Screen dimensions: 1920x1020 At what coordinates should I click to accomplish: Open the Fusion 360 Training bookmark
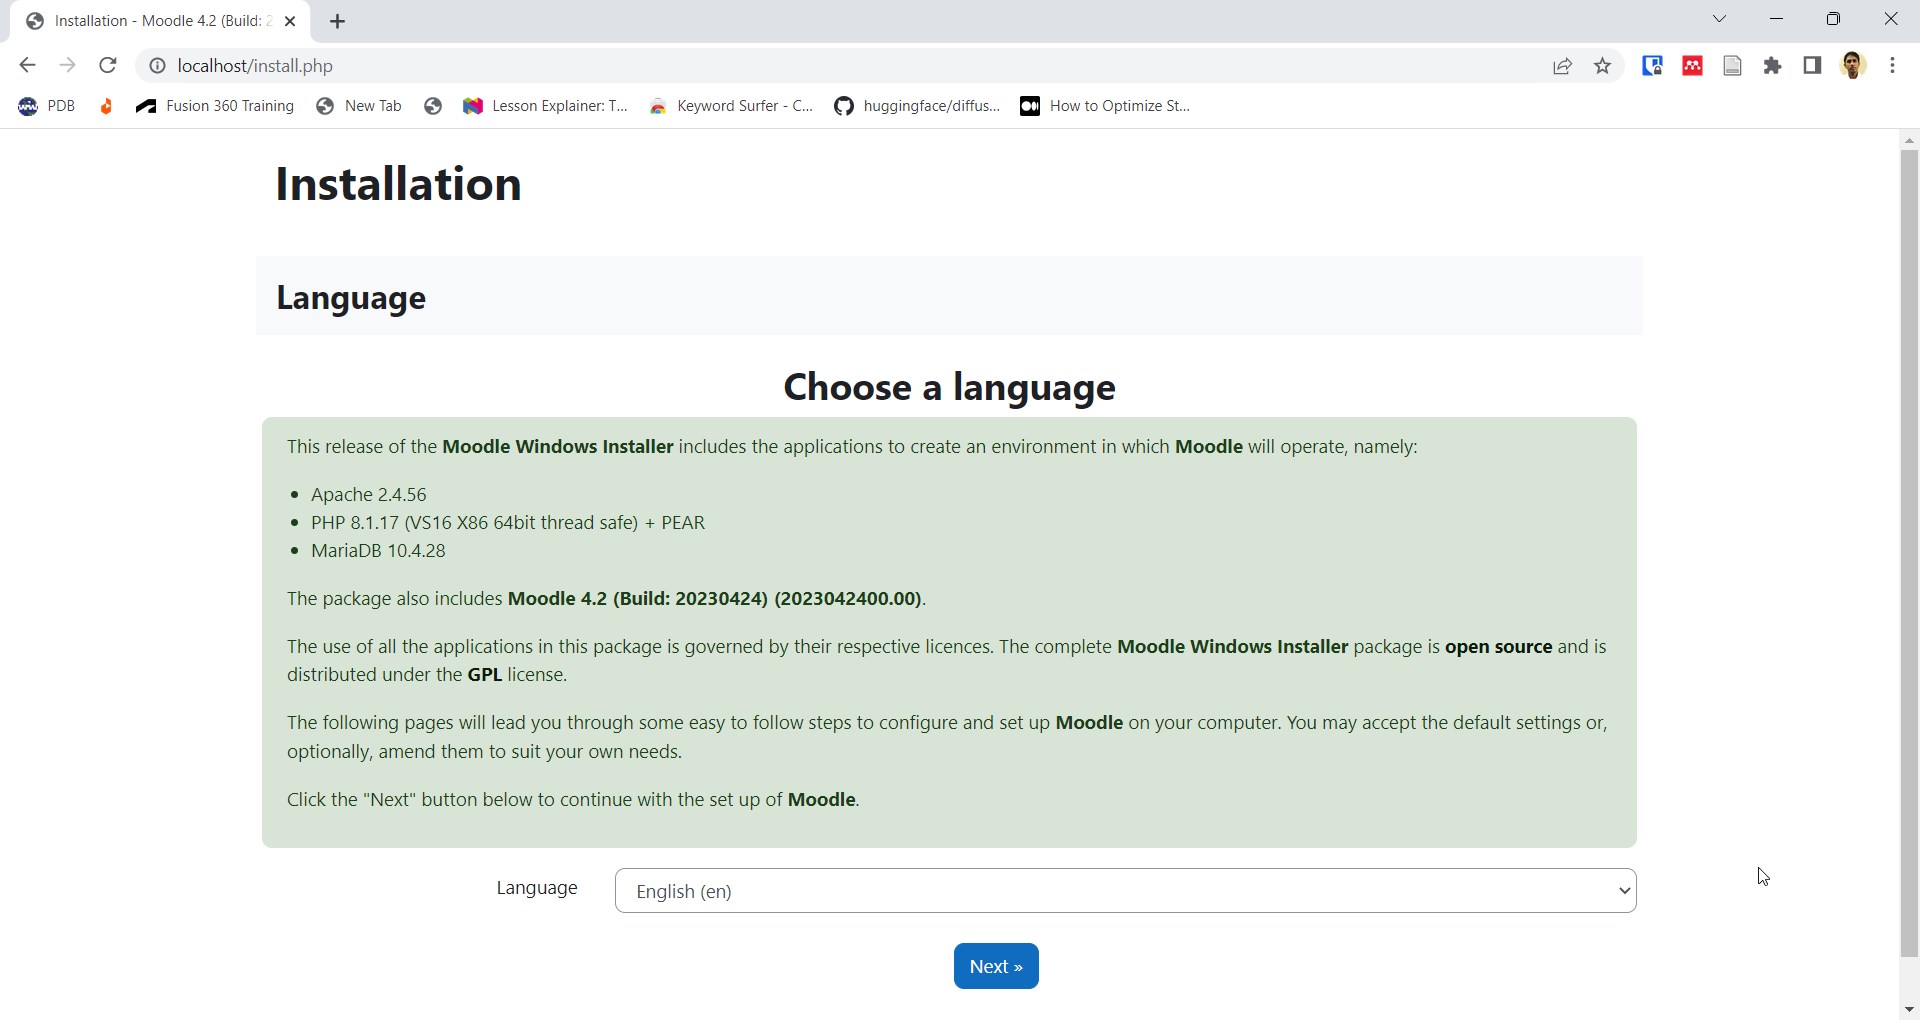pos(215,106)
